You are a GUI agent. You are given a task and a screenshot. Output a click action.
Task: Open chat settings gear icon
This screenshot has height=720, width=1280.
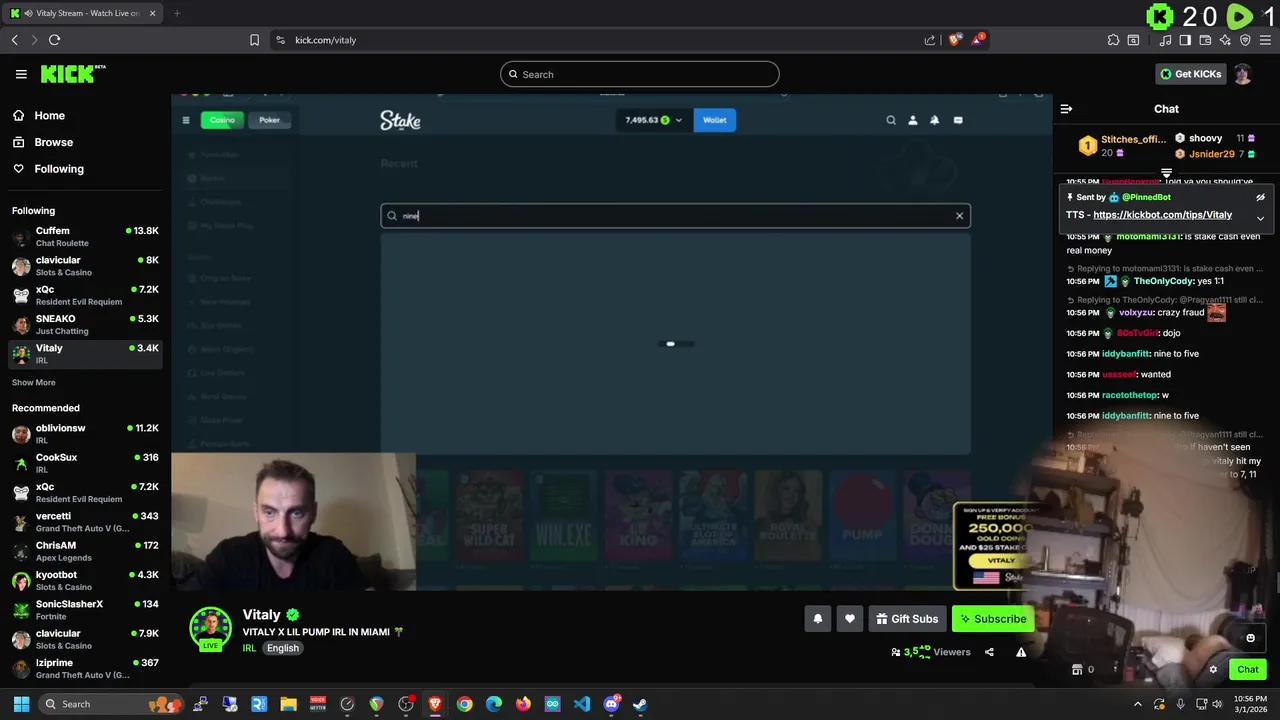pos(1213,670)
